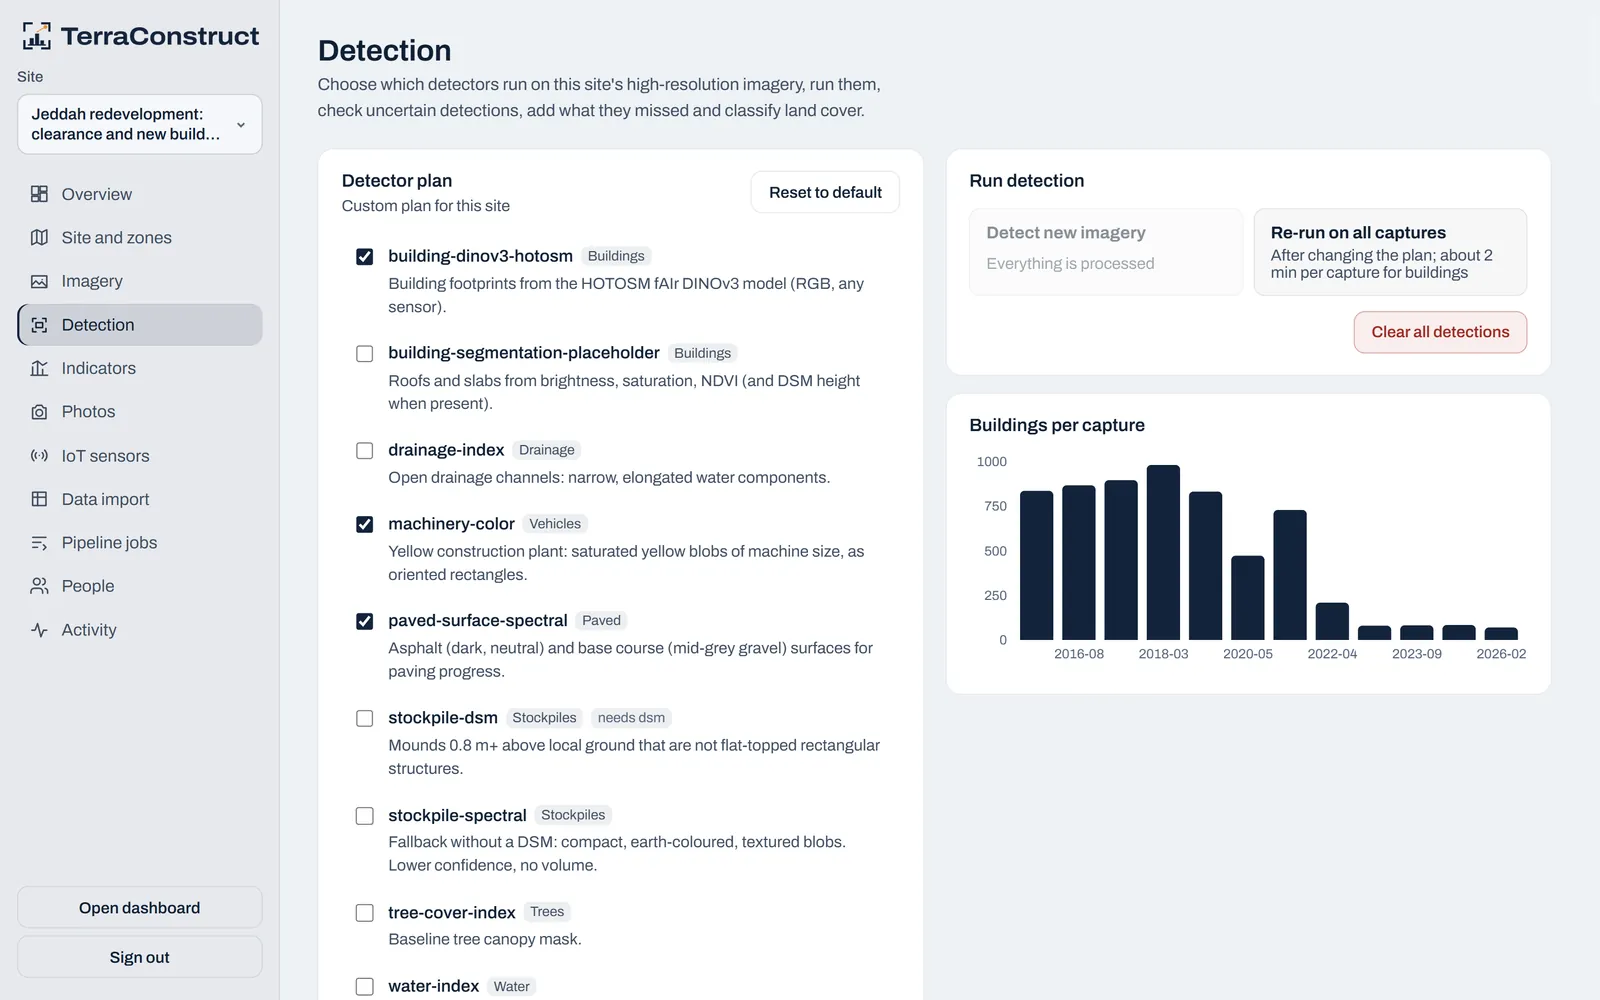1600x1000 pixels.
Task: Click the Detection scan icon
Action: pos(39,325)
